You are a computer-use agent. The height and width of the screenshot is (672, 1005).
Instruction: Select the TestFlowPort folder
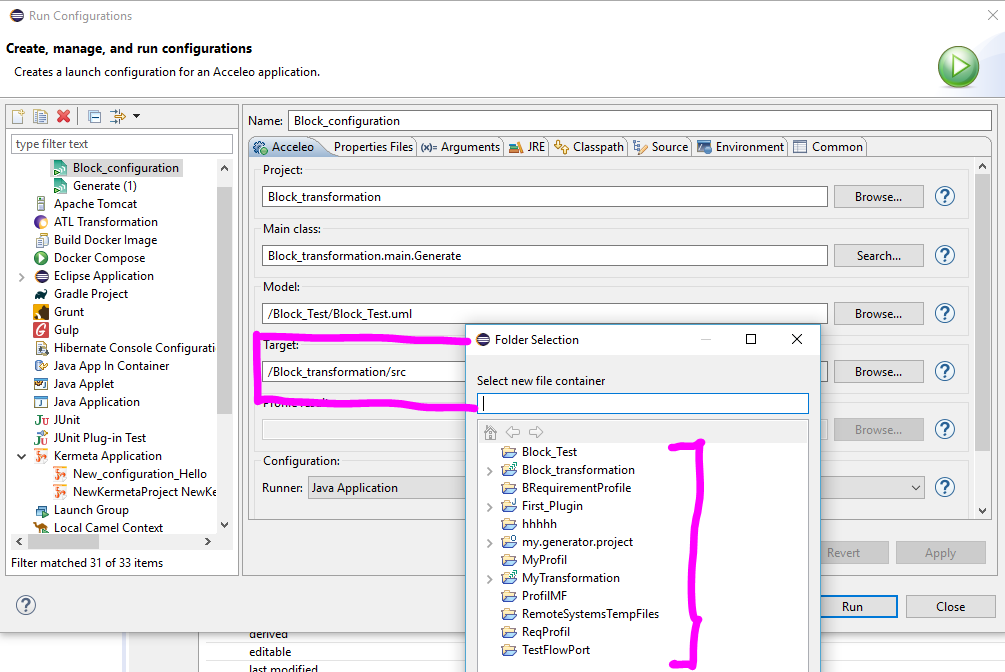(x=556, y=650)
